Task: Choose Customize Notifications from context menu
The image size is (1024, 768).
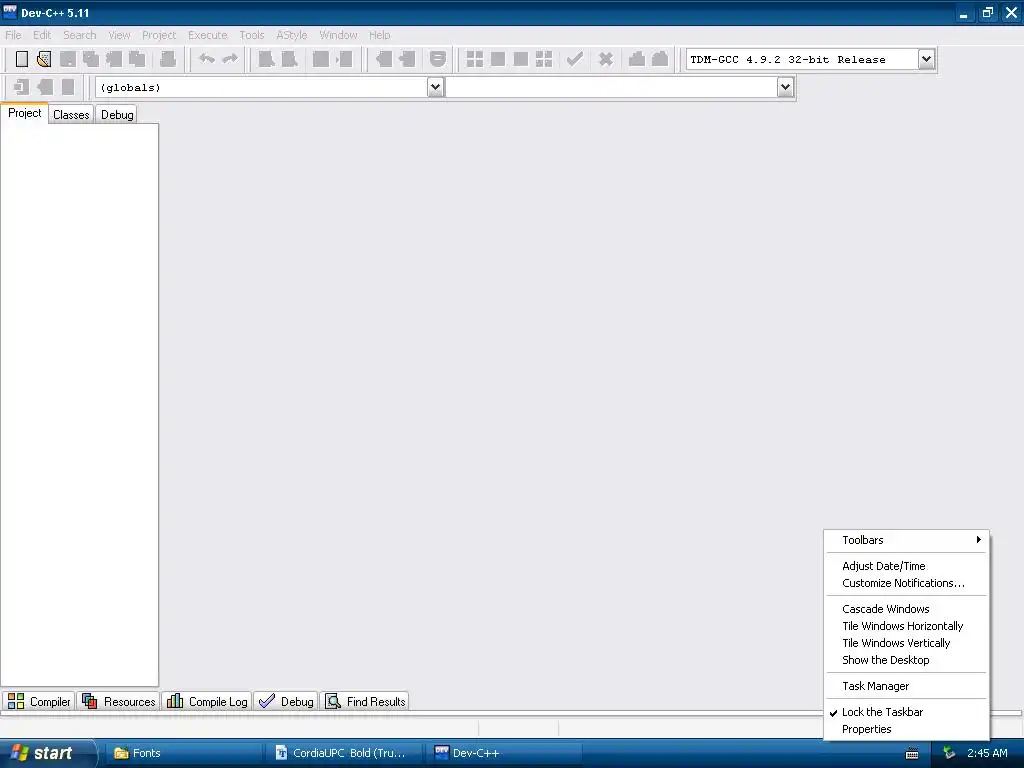Action: [907, 583]
